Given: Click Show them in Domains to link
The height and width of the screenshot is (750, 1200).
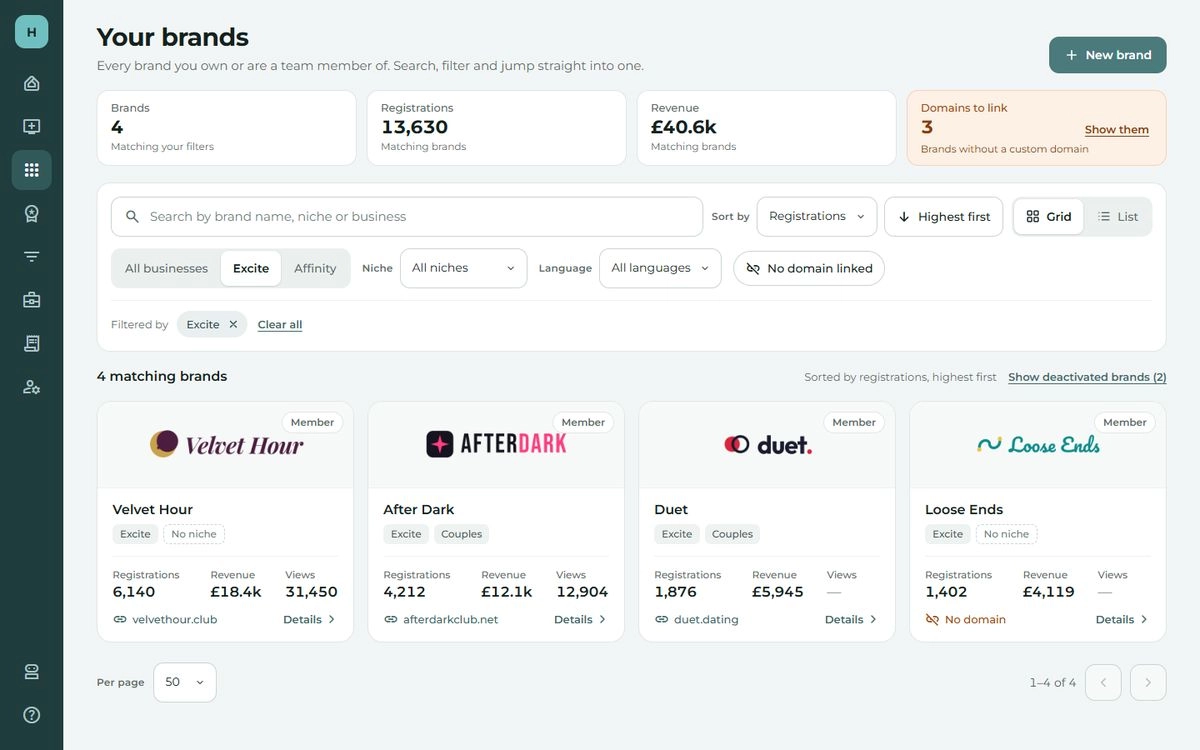Looking at the screenshot, I should pos(1117,130).
